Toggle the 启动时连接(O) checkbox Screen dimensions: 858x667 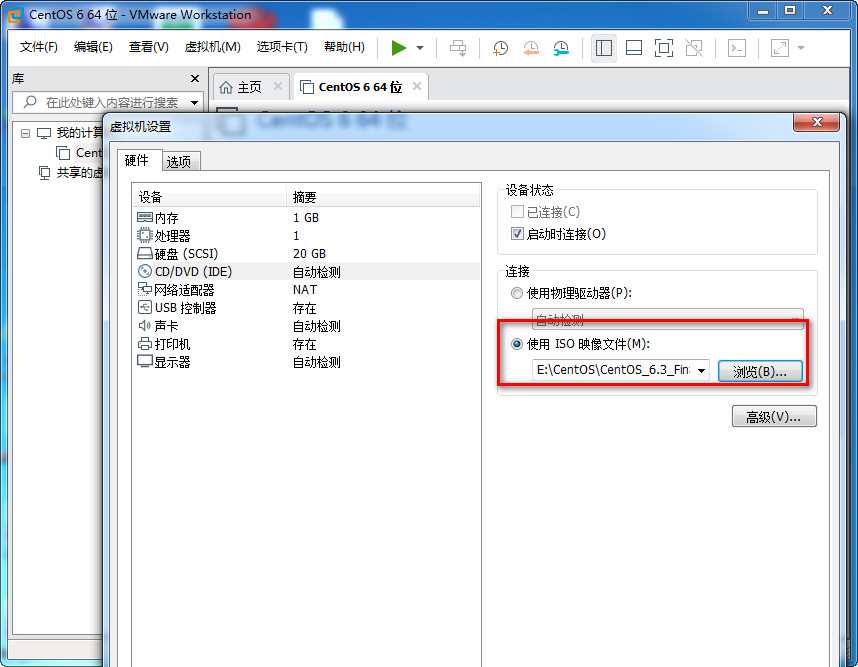517,234
